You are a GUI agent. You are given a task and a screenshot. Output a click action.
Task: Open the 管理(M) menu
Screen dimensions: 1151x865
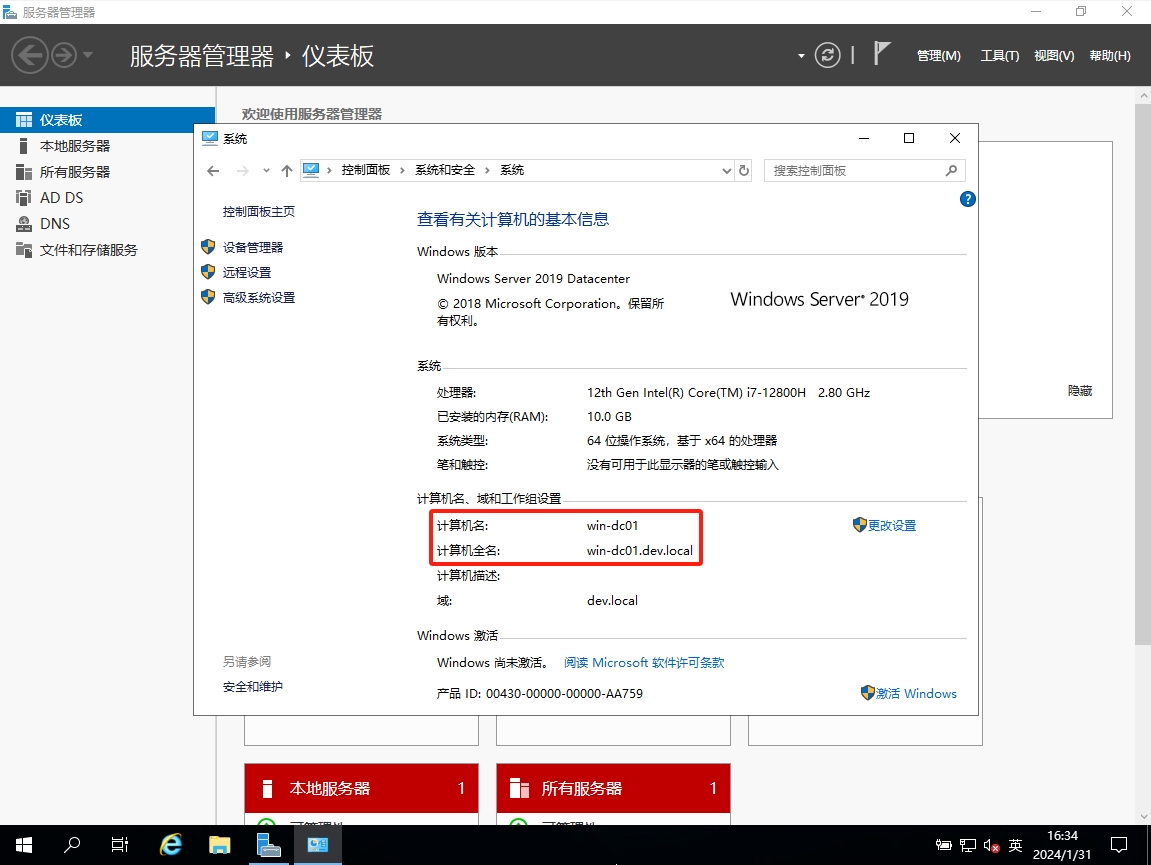[x=938, y=56]
